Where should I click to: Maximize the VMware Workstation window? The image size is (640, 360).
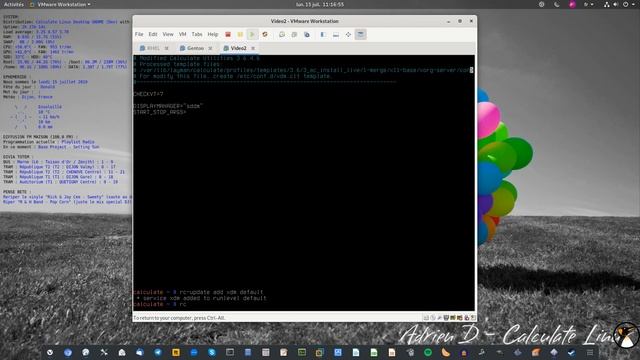(460, 21)
